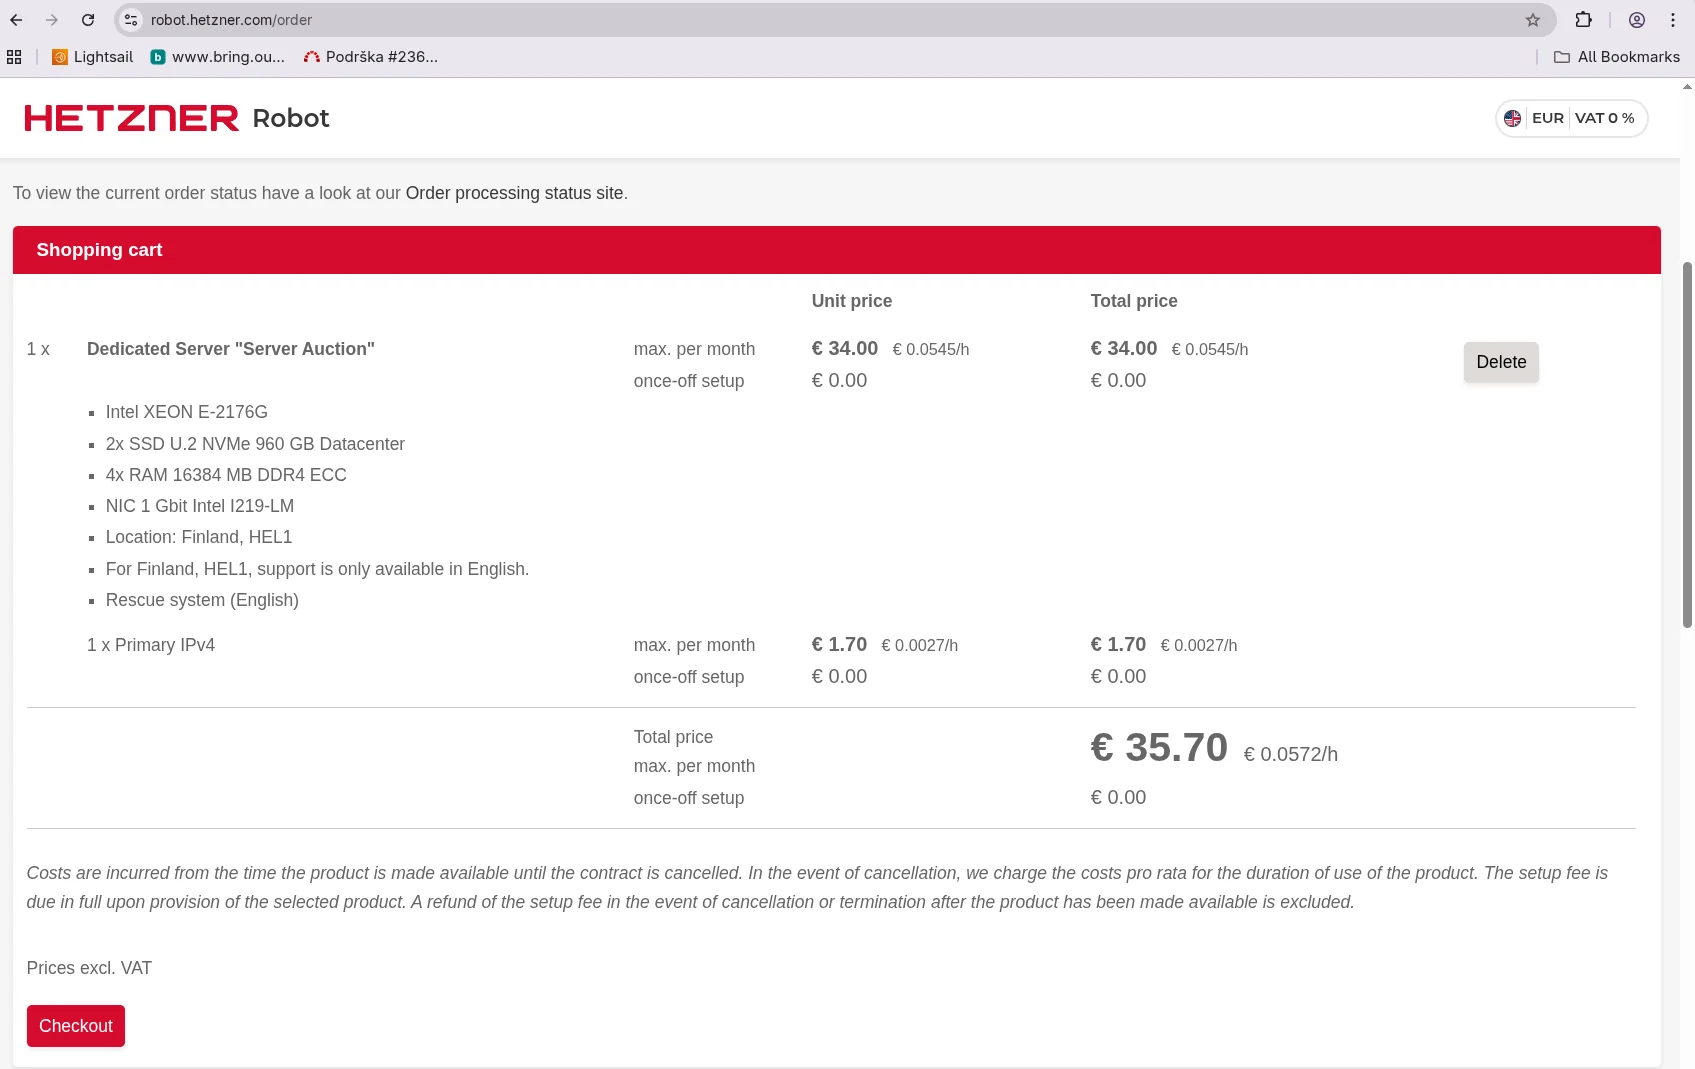Image resolution: width=1695 pixels, height=1069 pixels.
Task: Click the browser back arrow
Action: tap(16, 20)
